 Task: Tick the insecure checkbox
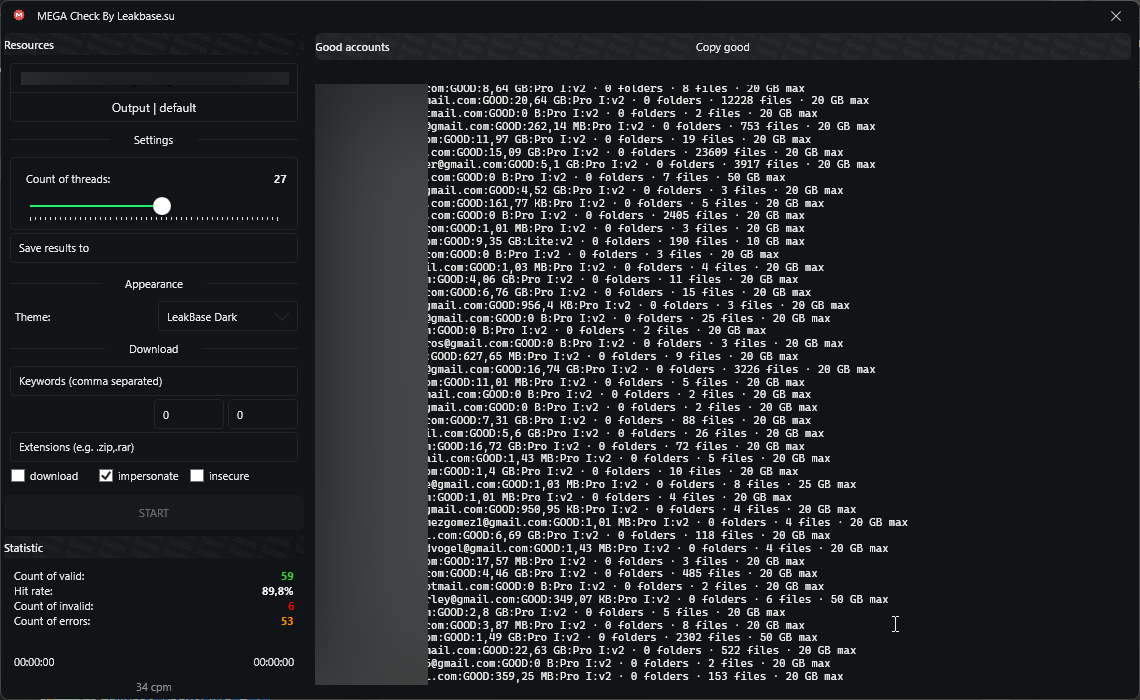click(197, 476)
